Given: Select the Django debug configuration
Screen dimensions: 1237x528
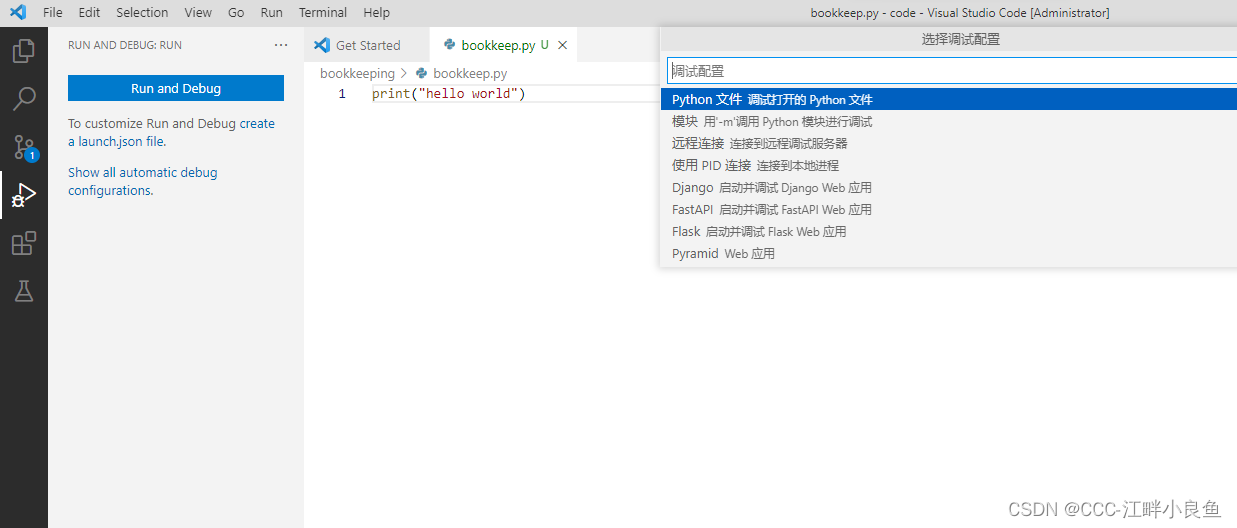Looking at the screenshot, I should click(949, 188).
